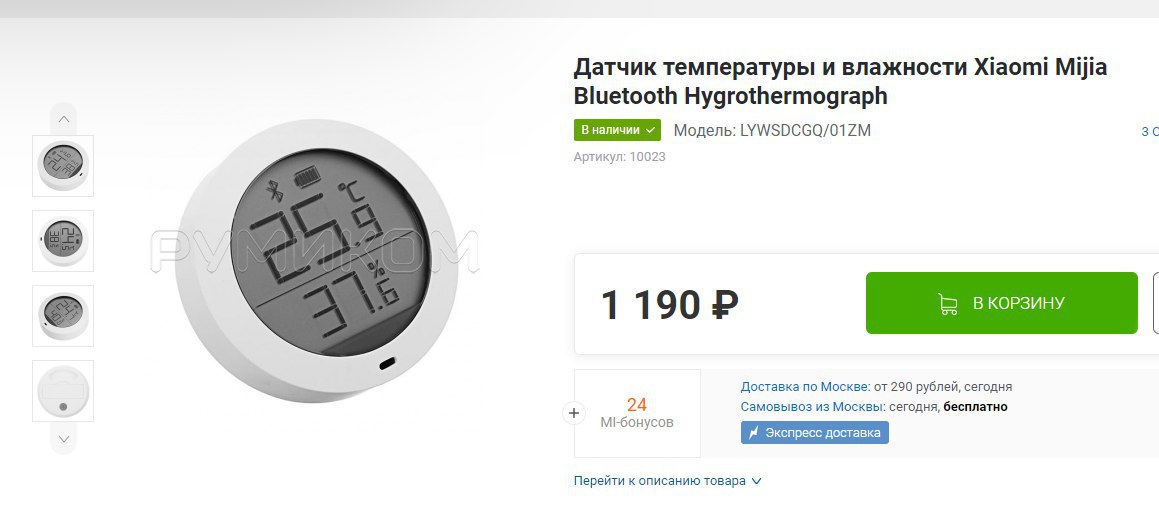Click the down arrow below product thumbnails
The height and width of the screenshot is (528, 1159).
click(64, 439)
